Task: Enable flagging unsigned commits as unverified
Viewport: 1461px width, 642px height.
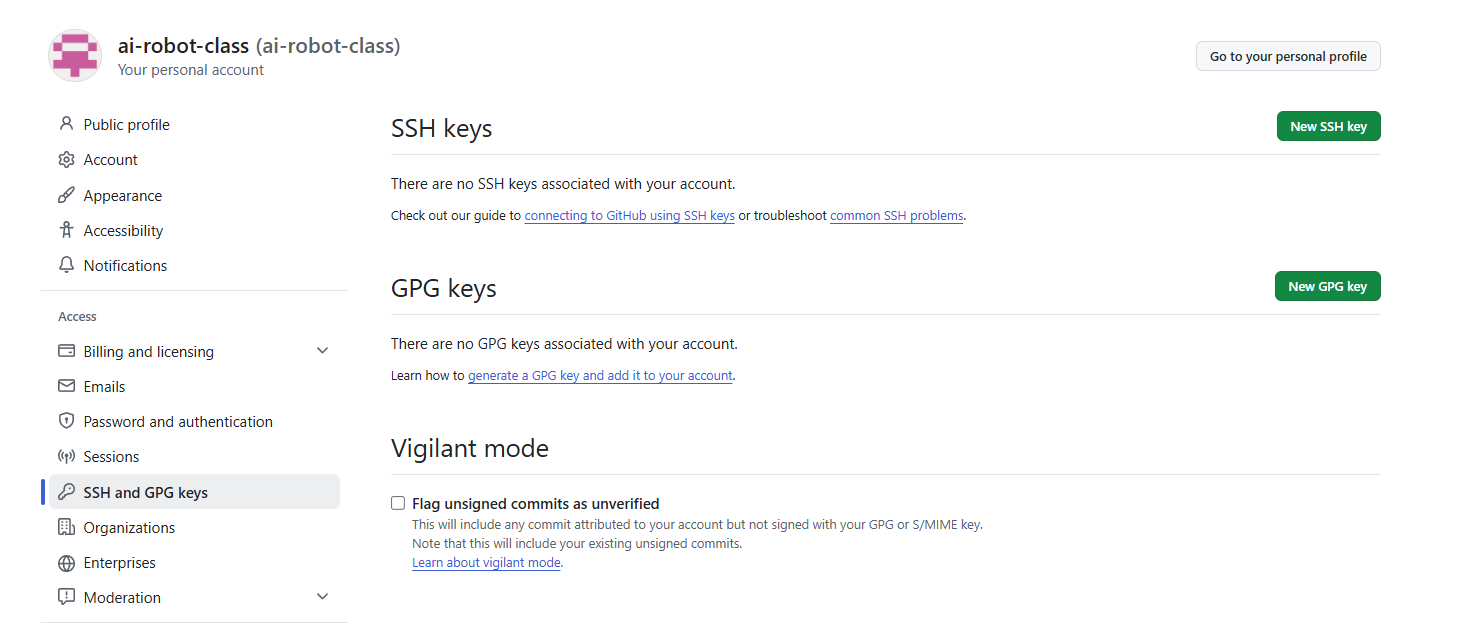Action: 398,503
